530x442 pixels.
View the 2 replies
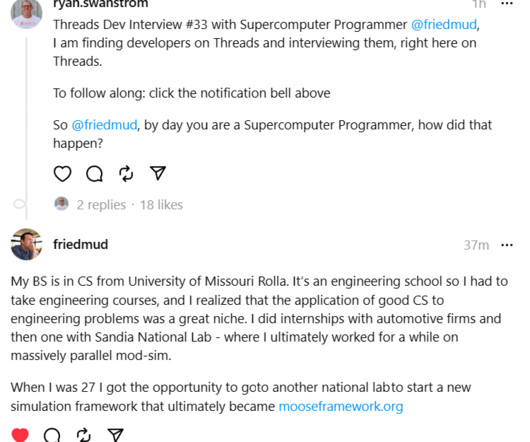click(x=101, y=205)
